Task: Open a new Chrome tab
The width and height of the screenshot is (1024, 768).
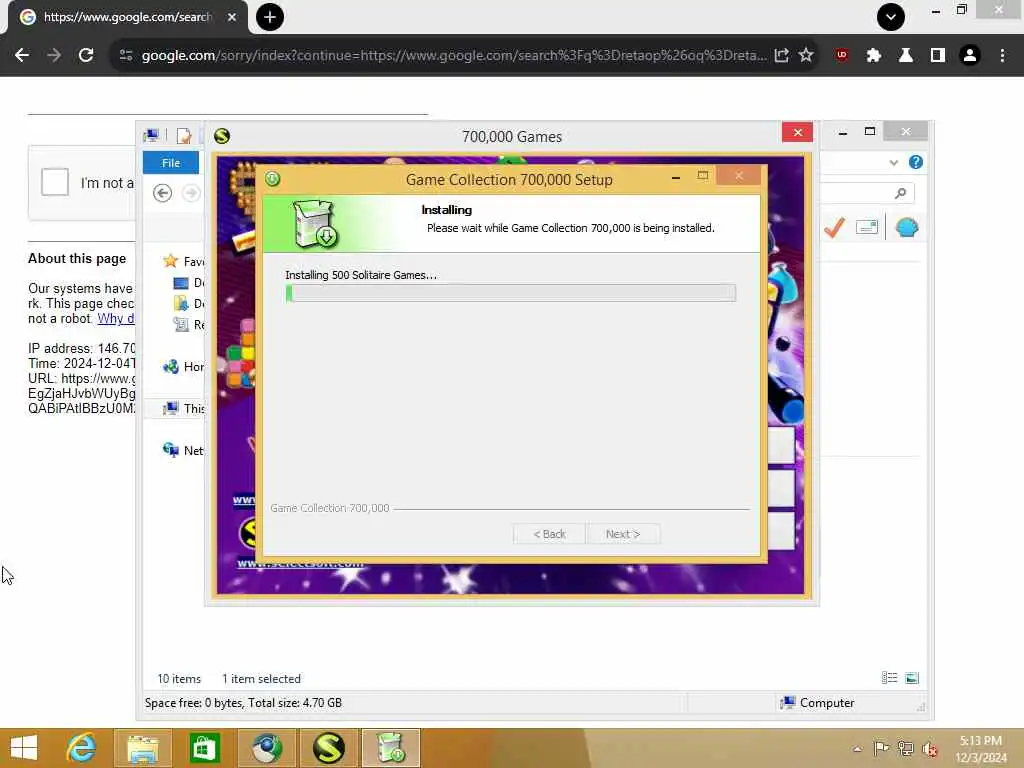Action: [270, 17]
